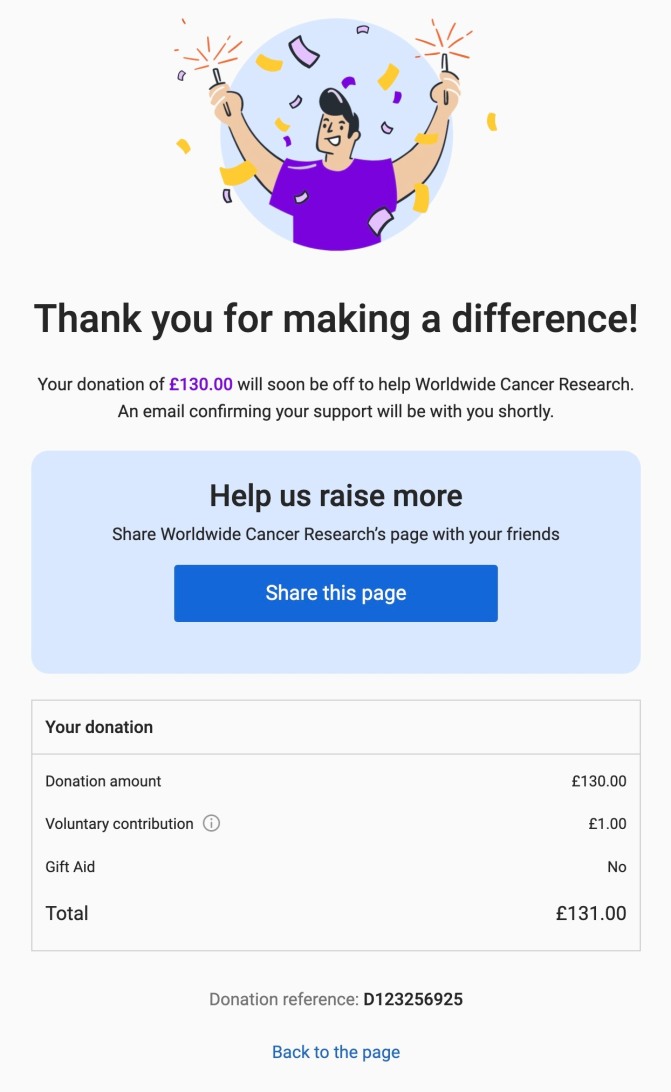Viewport: 671px width, 1092px height.
Task: Click the Voluntary contribution info icon
Action: (x=211, y=824)
